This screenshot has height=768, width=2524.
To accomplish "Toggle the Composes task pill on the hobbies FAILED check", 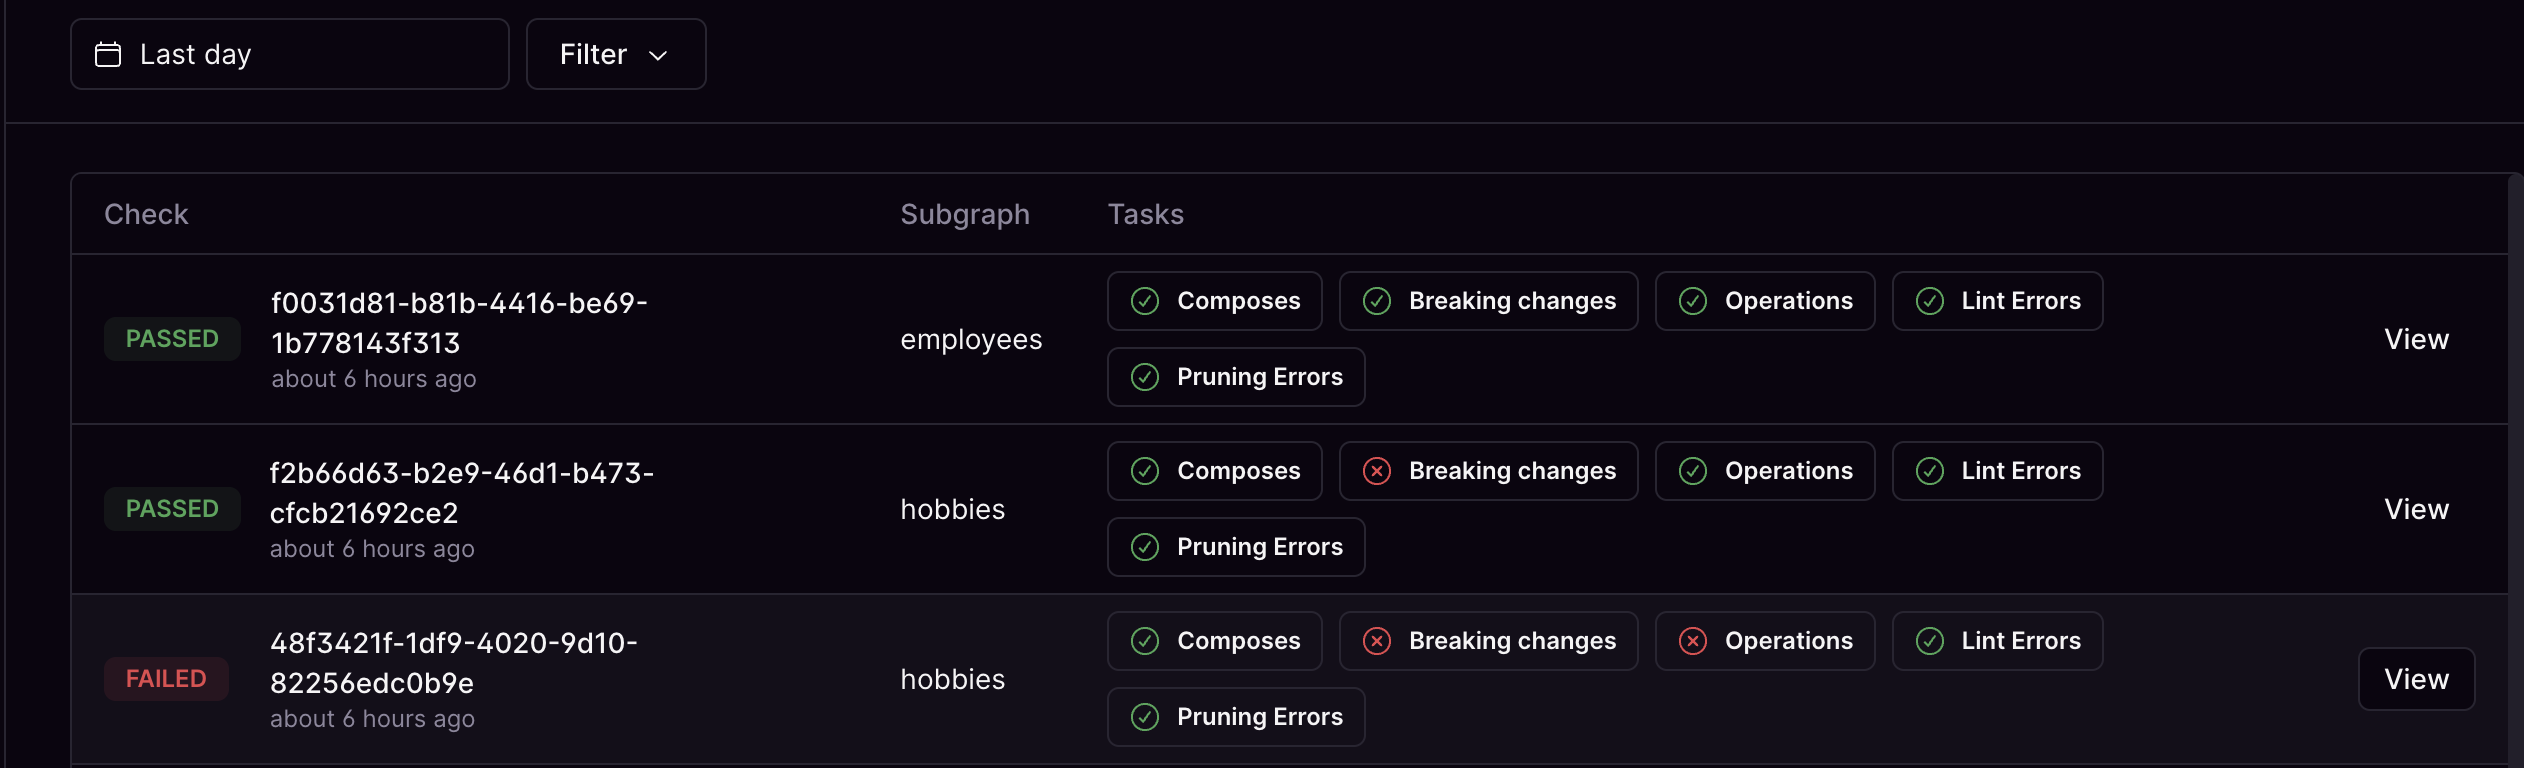I will coord(1214,641).
